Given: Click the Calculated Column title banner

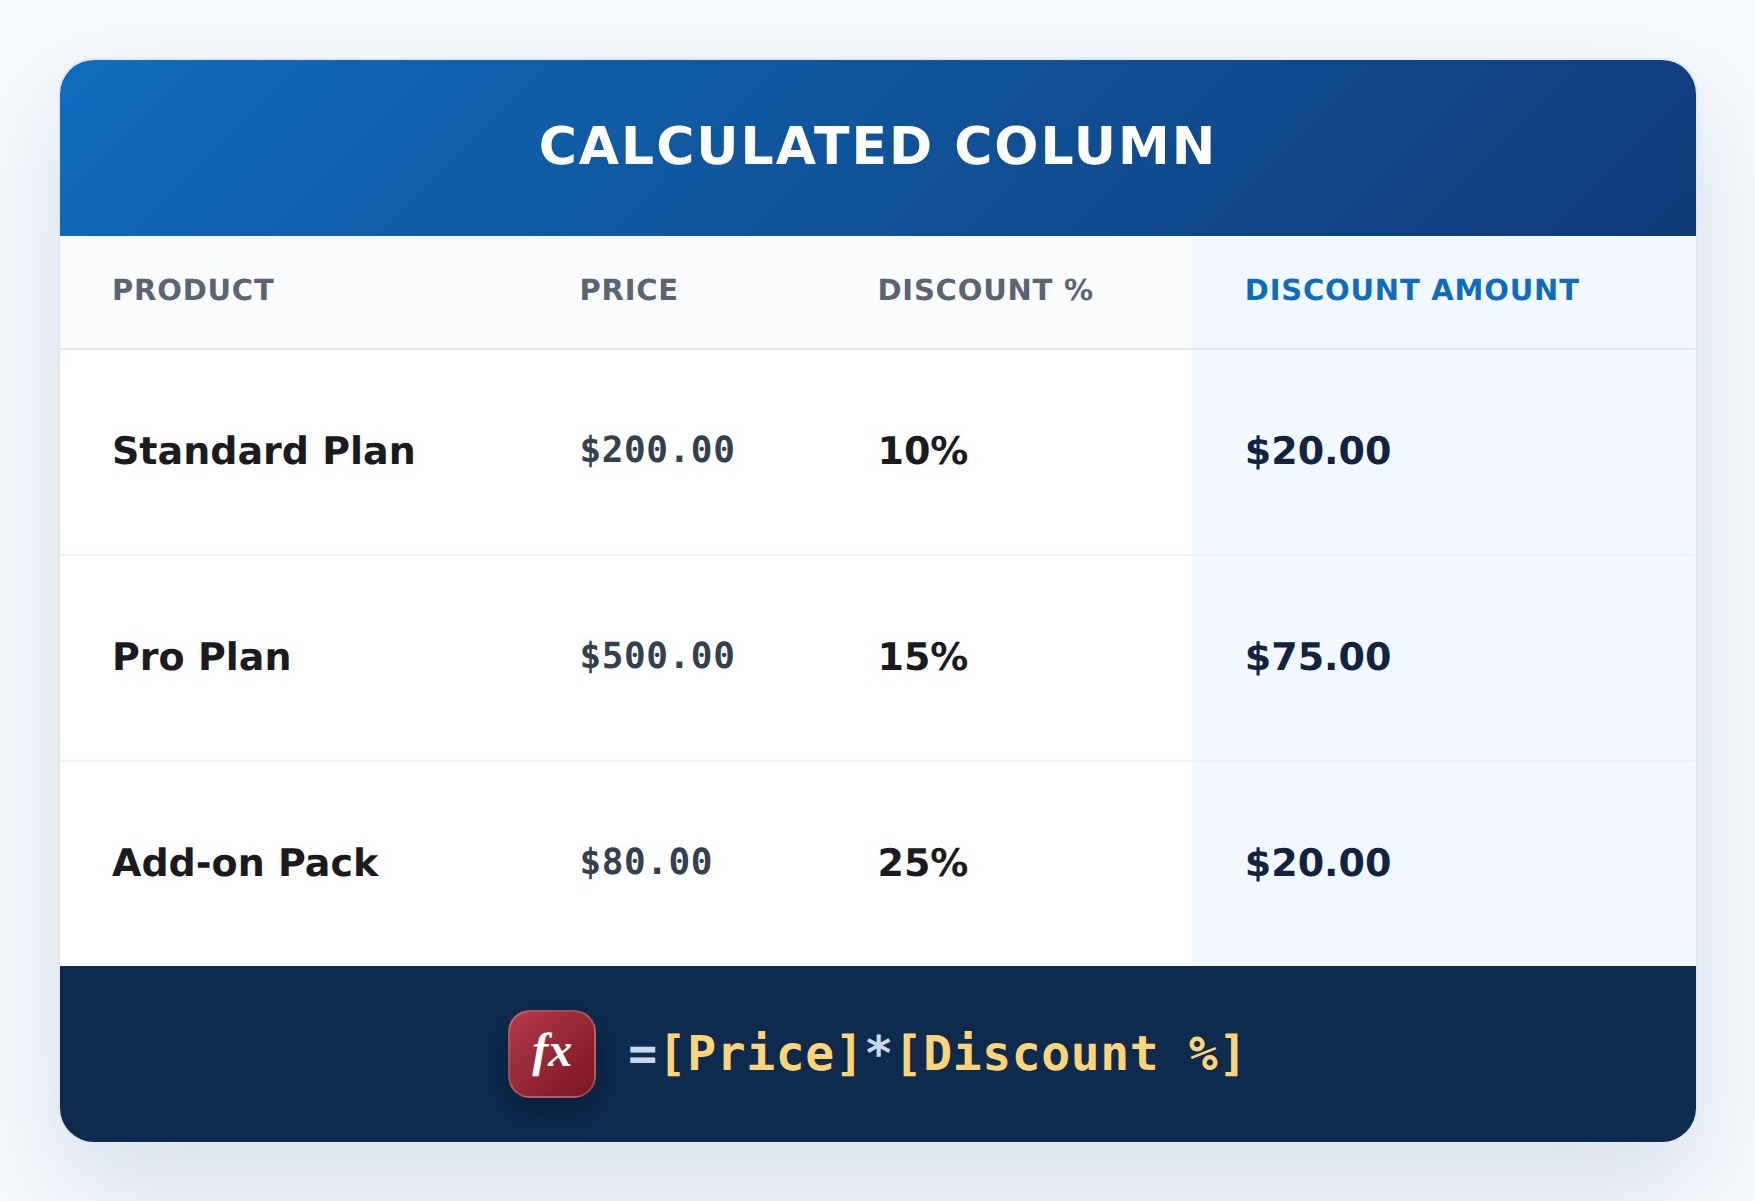Looking at the screenshot, I should [x=878, y=148].
